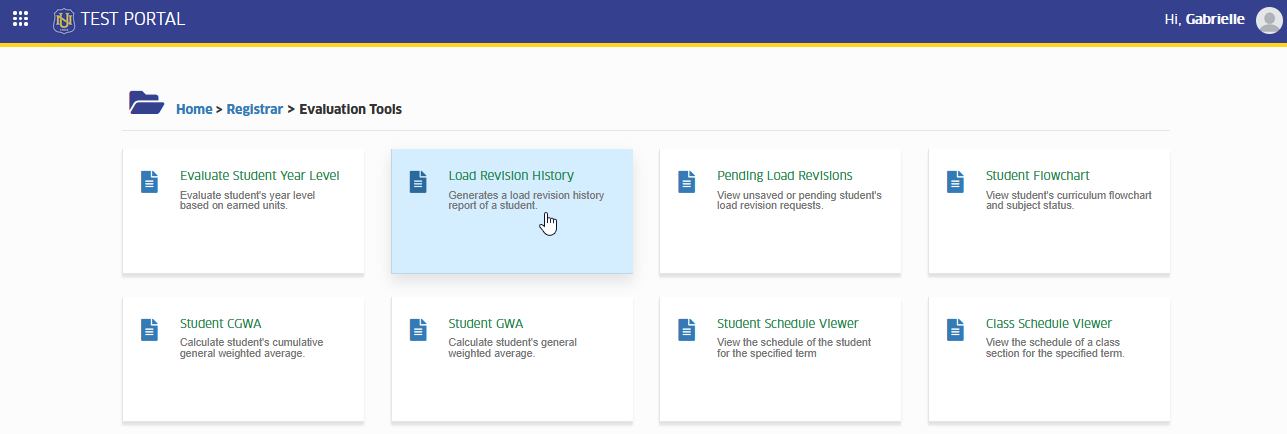Open Student Flowchart title
The image size is (1287, 434).
[1038, 176]
